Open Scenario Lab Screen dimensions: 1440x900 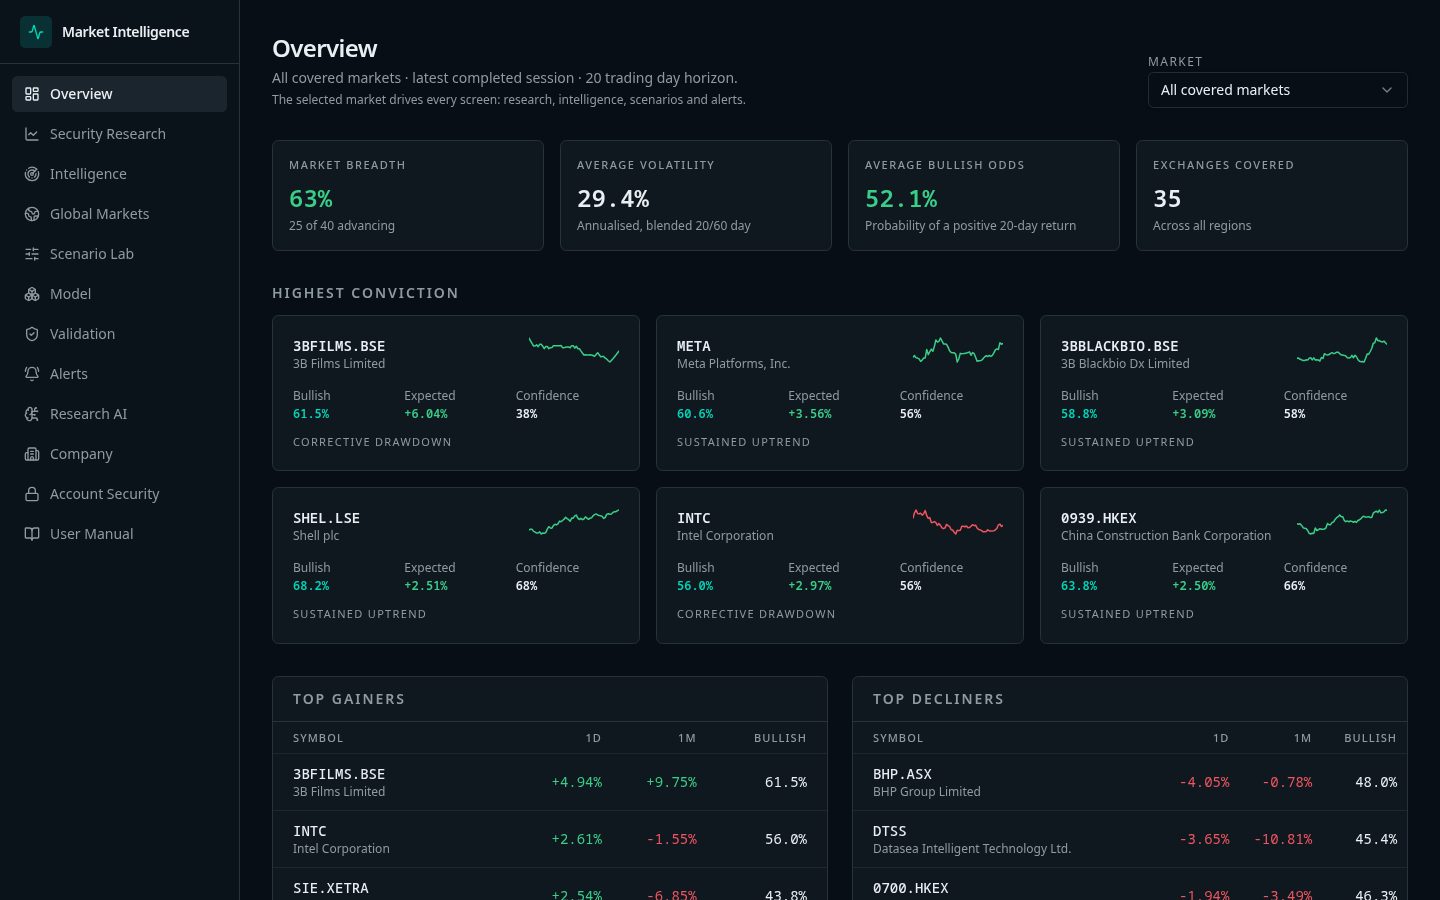click(x=119, y=254)
